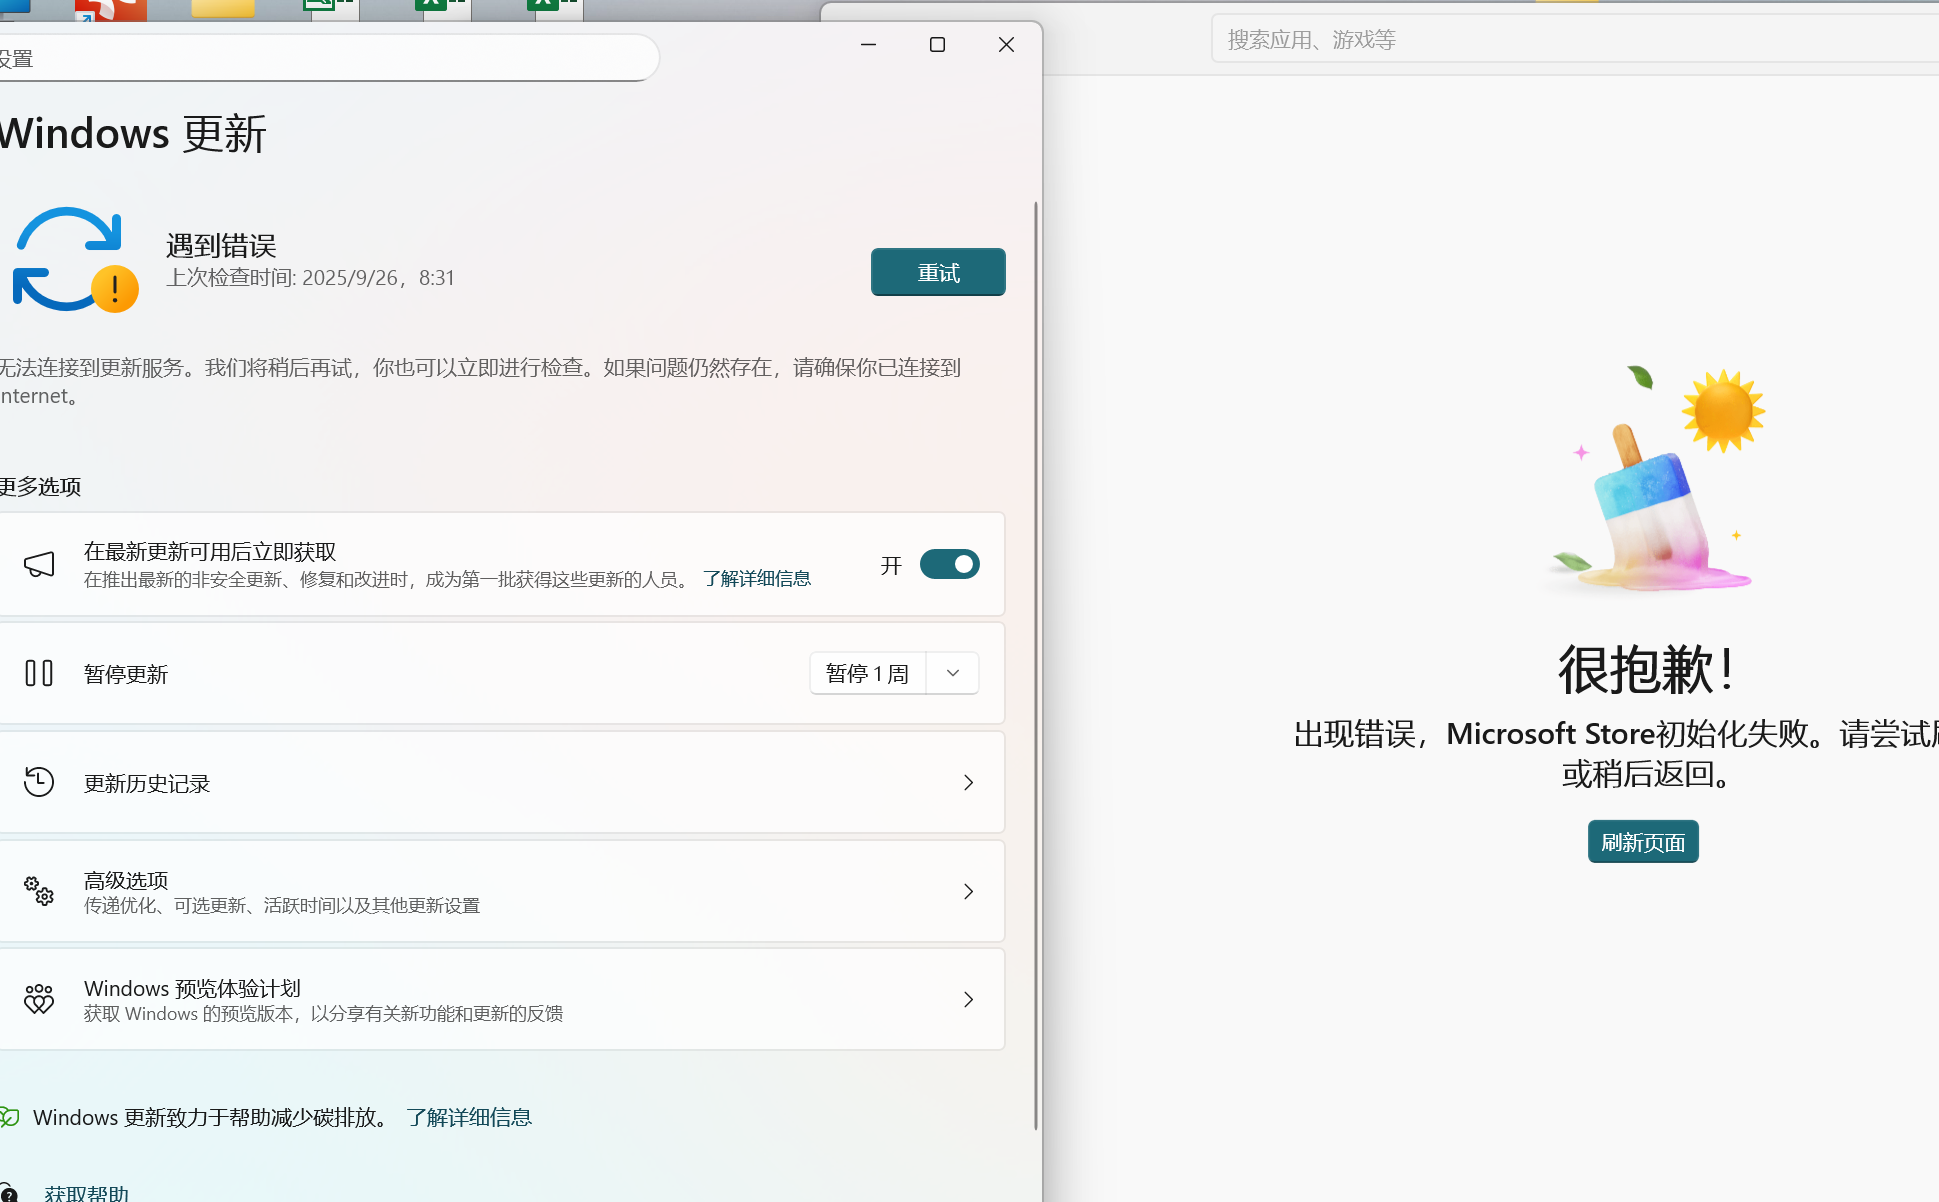
Task: Turn off the 在最新更新可用后立即获取 switch
Action: click(949, 564)
